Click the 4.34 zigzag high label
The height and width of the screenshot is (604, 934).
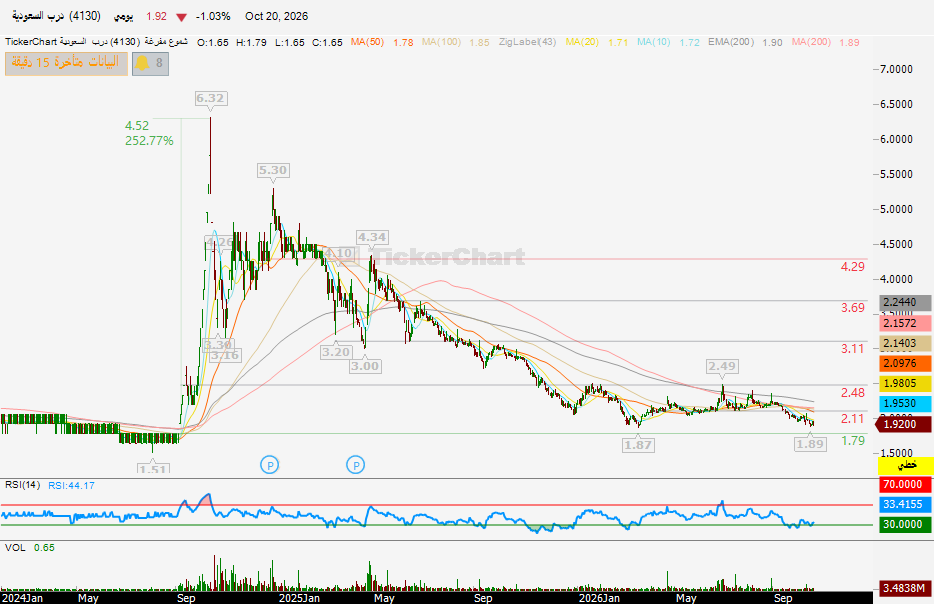point(372,237)
